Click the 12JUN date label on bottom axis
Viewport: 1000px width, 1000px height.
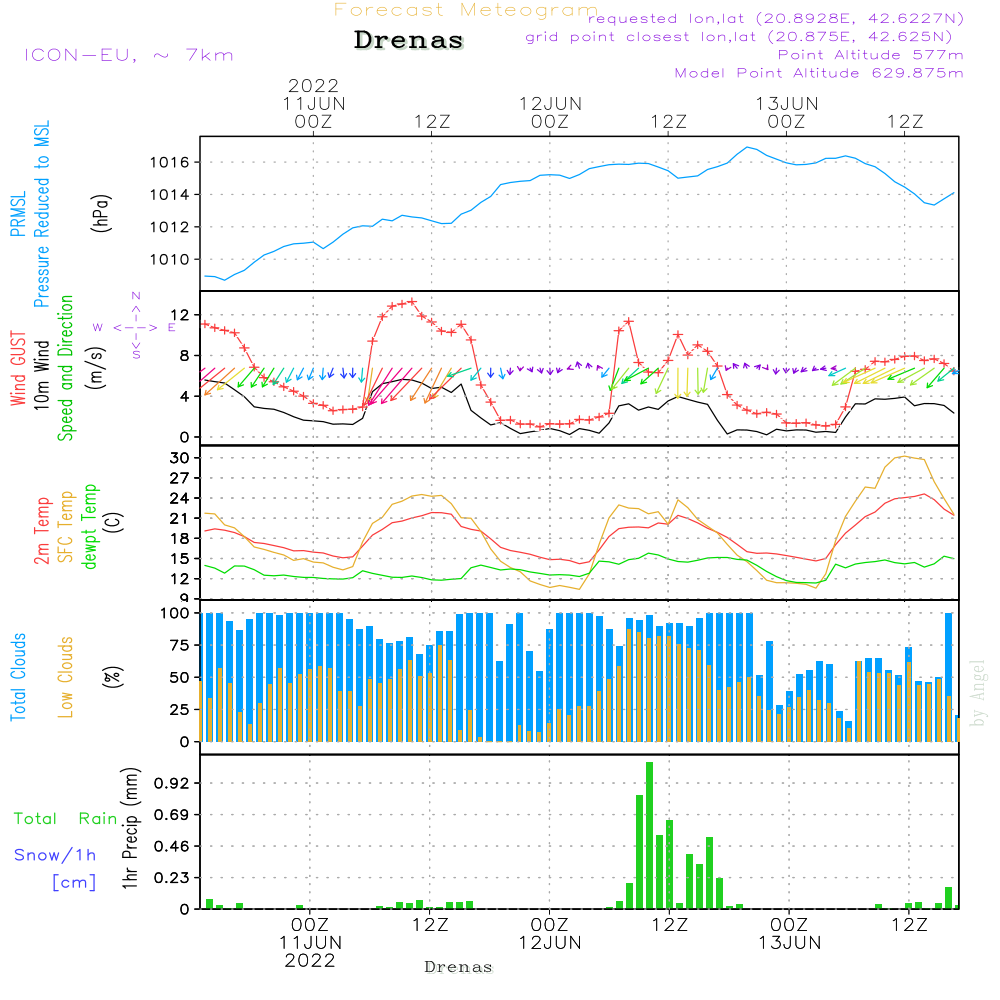(550, 942)
